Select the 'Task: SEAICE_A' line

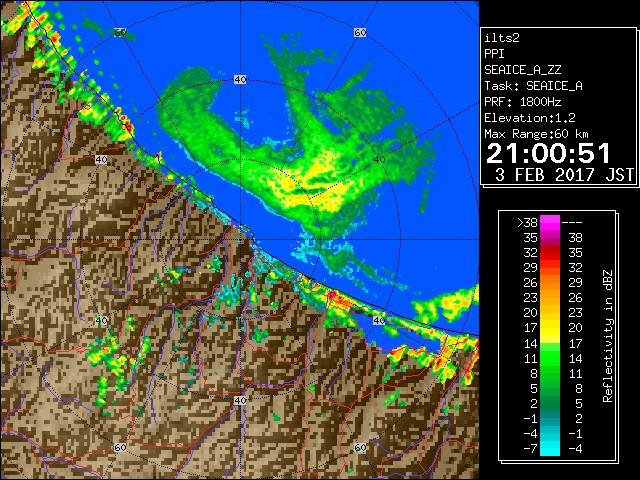[x=533, y=86]
